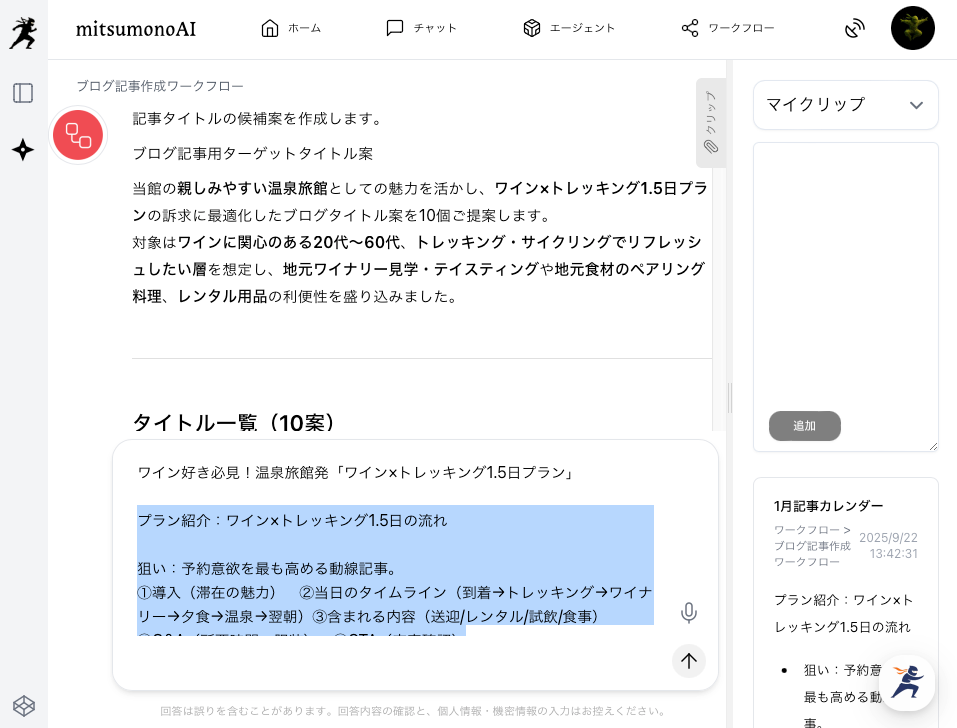The image size is (957, 728).
Task: Go to the エージェント menu item
Action: tap(569, 28)
